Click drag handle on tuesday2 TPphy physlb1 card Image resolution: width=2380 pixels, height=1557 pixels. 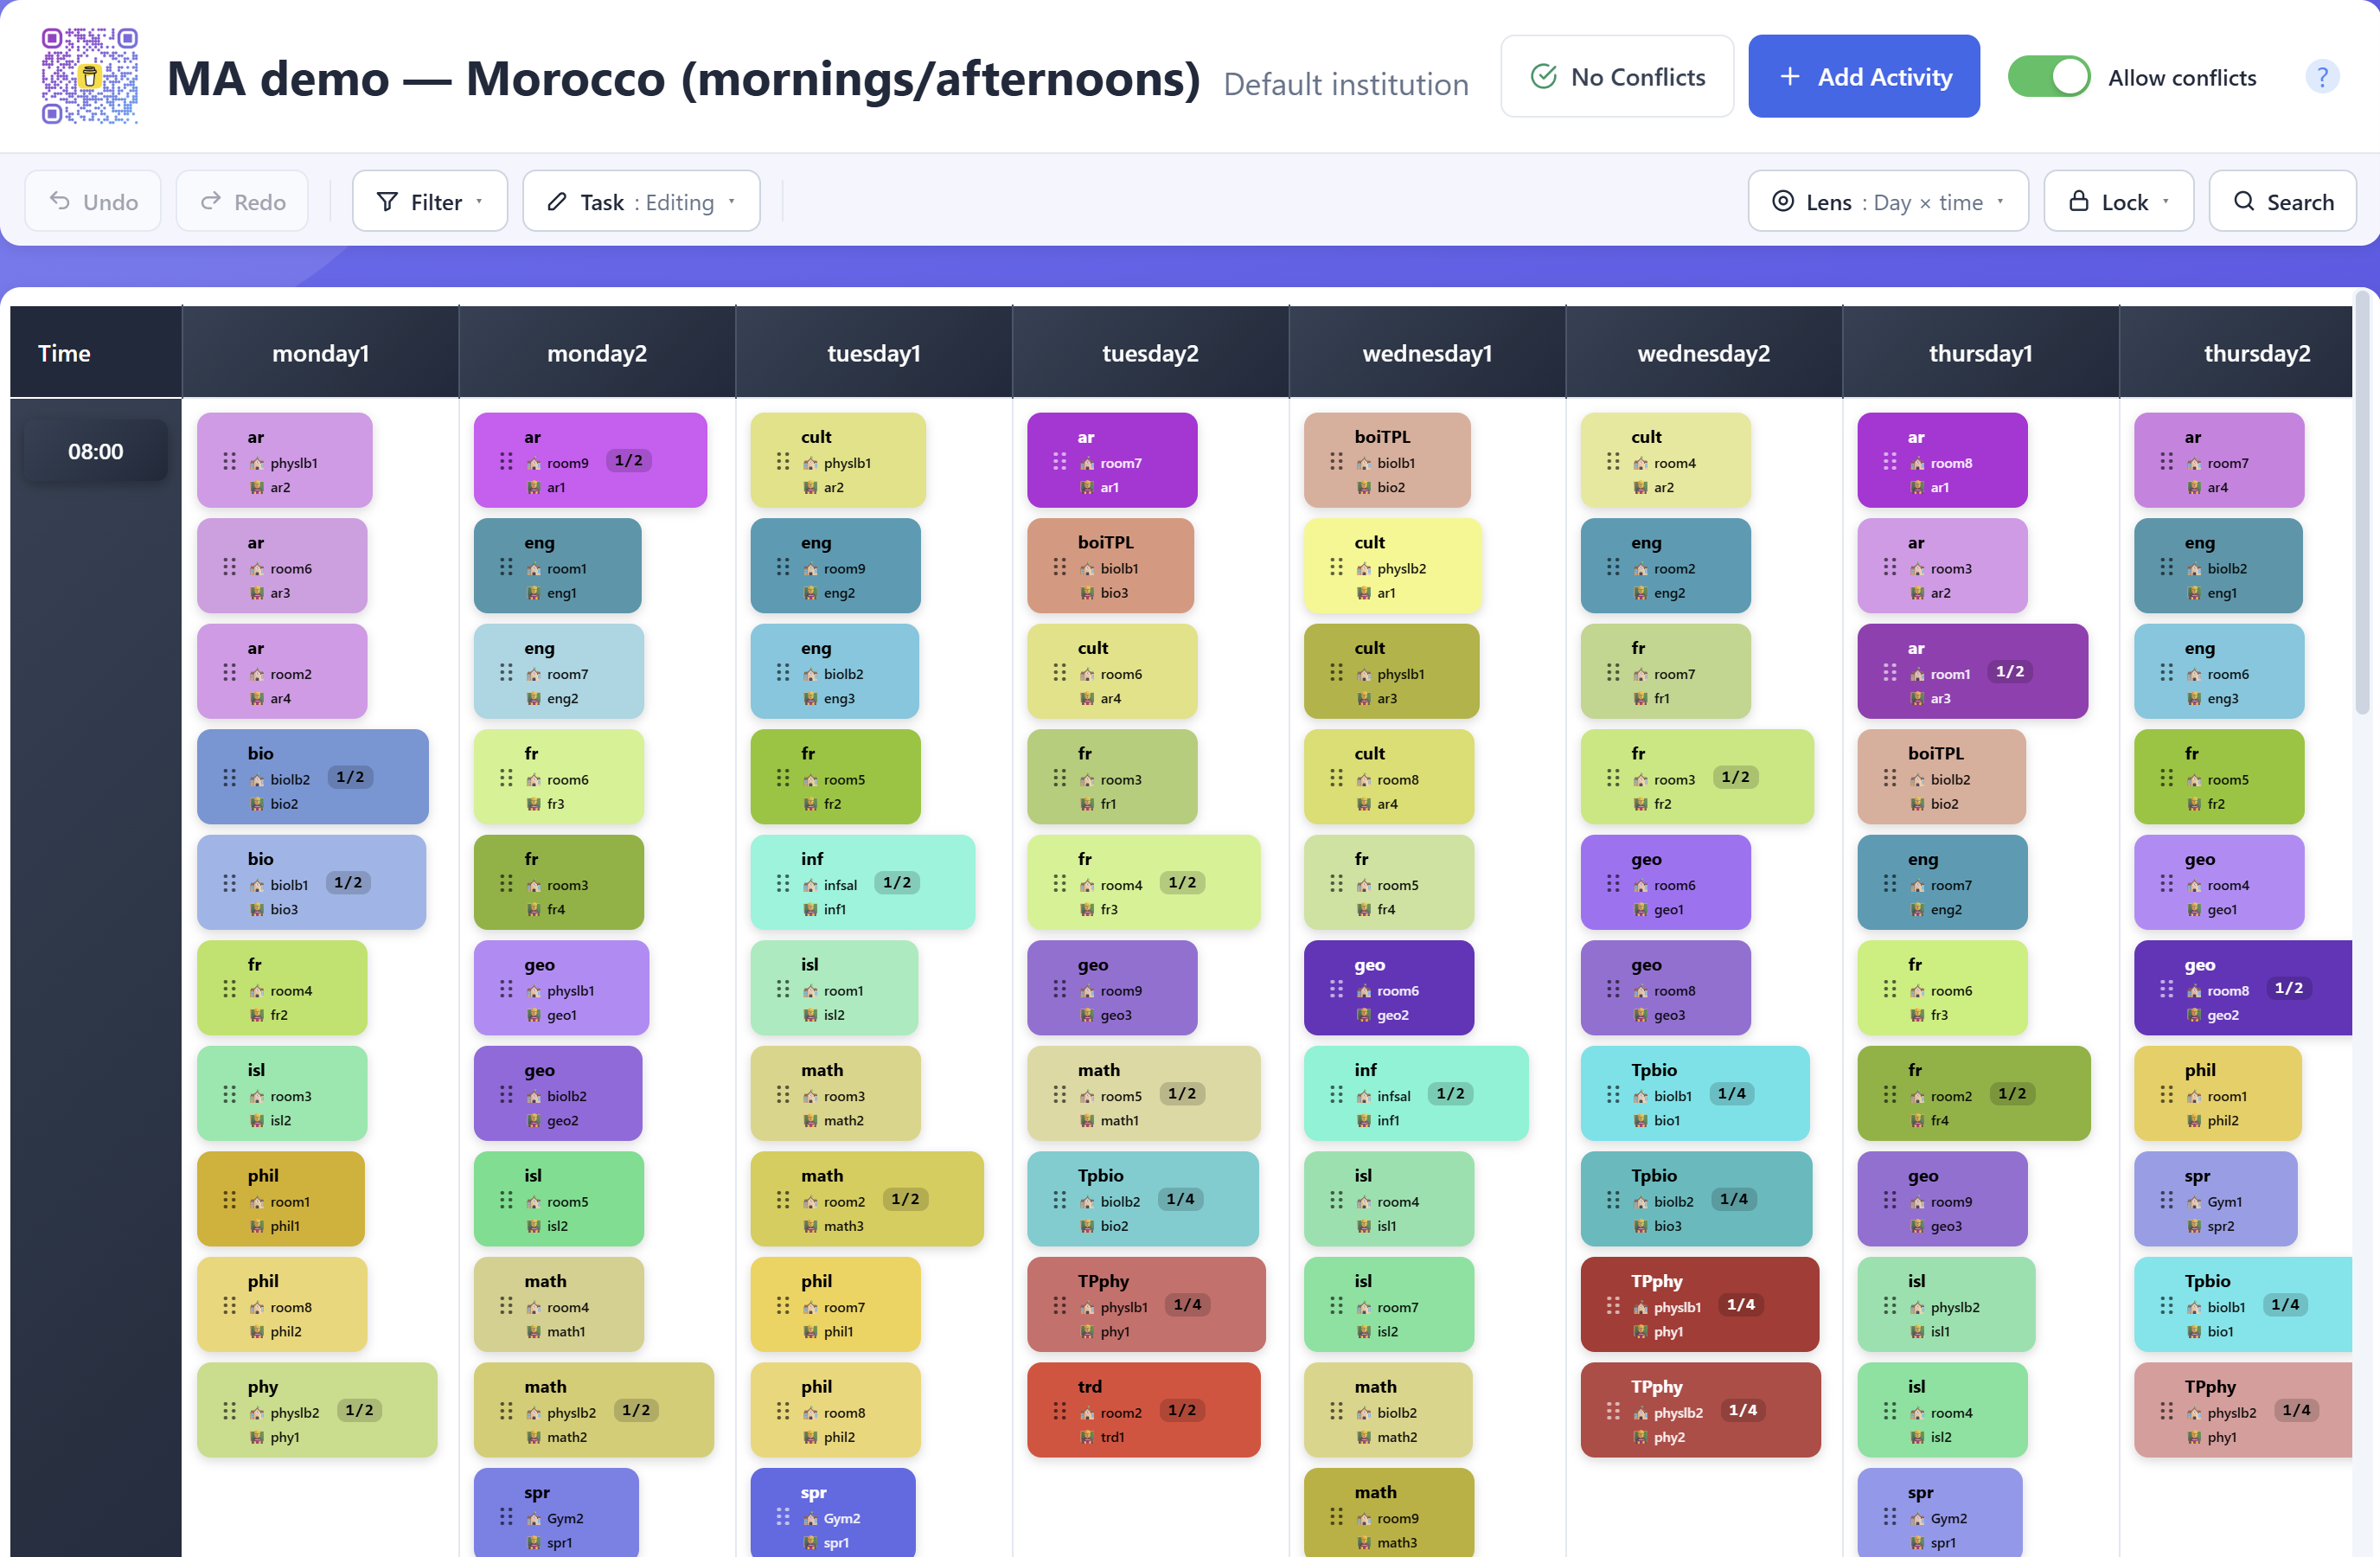pos(1060,1305)
